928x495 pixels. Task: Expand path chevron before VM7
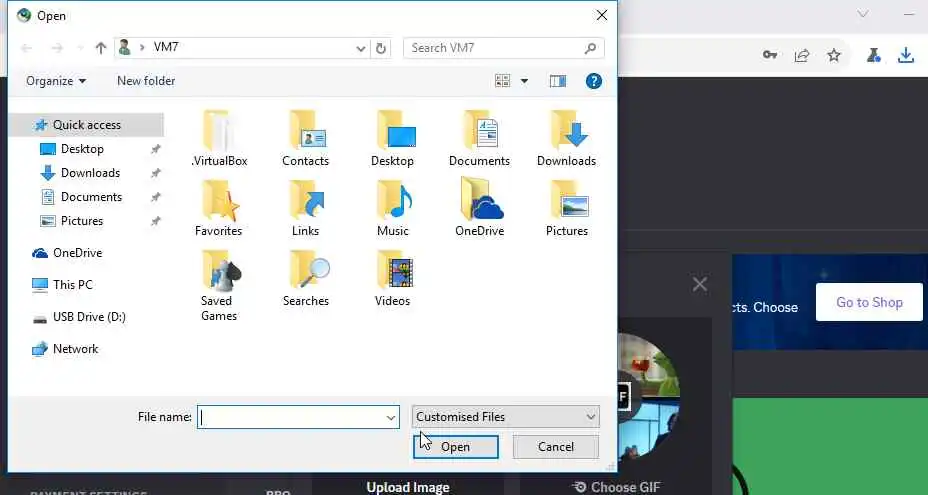142,47
